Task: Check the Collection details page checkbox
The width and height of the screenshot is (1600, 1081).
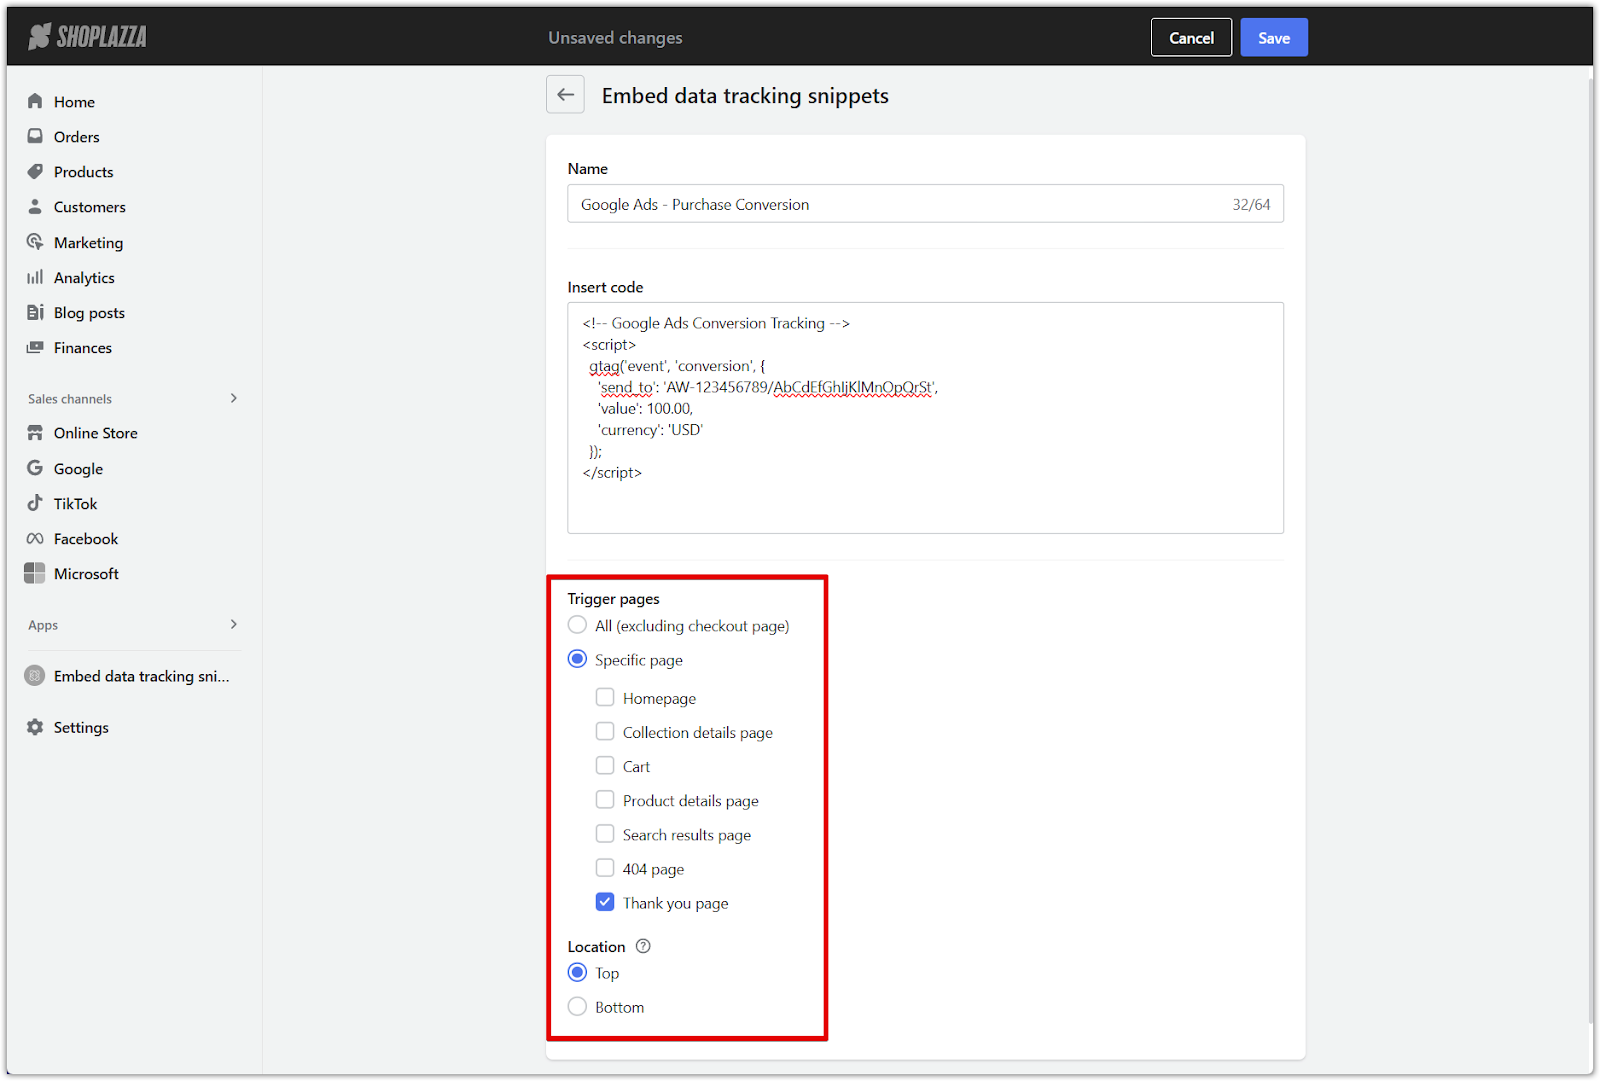Action: [x=605, y=731]
